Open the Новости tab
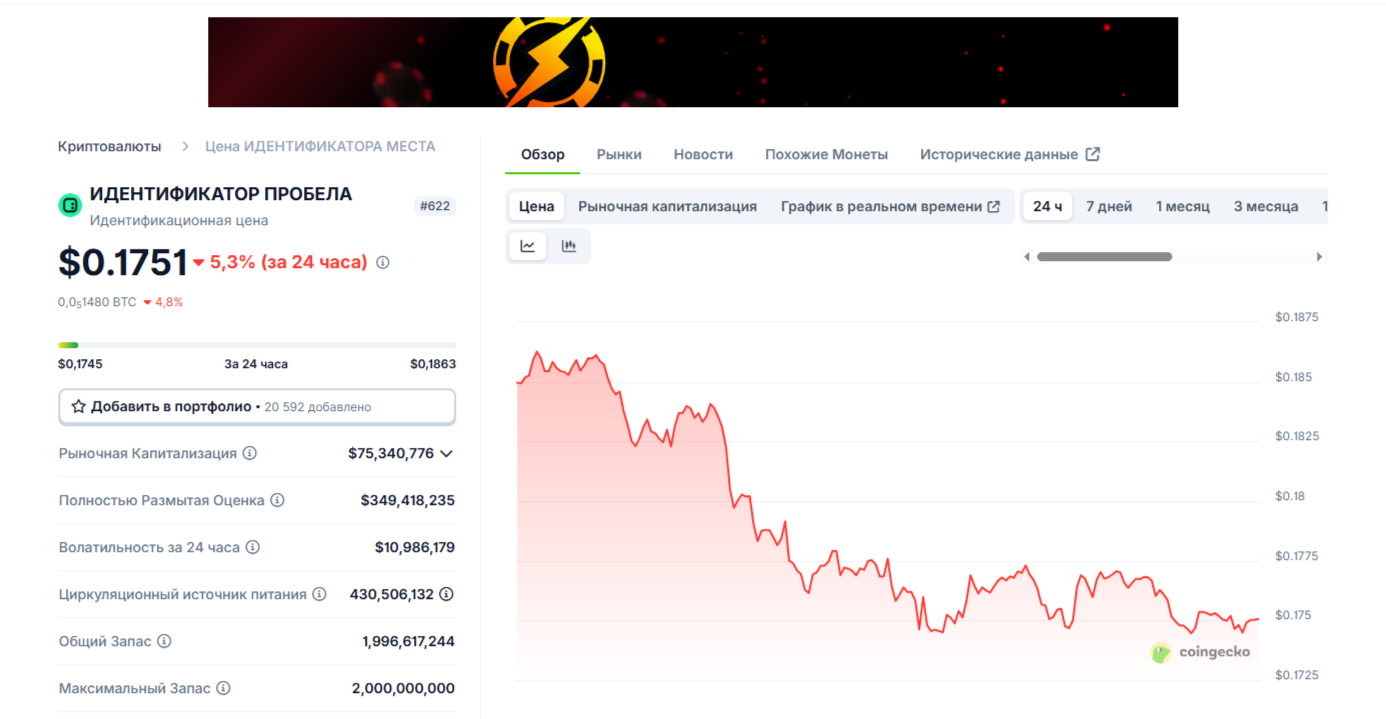 [703, 154]
